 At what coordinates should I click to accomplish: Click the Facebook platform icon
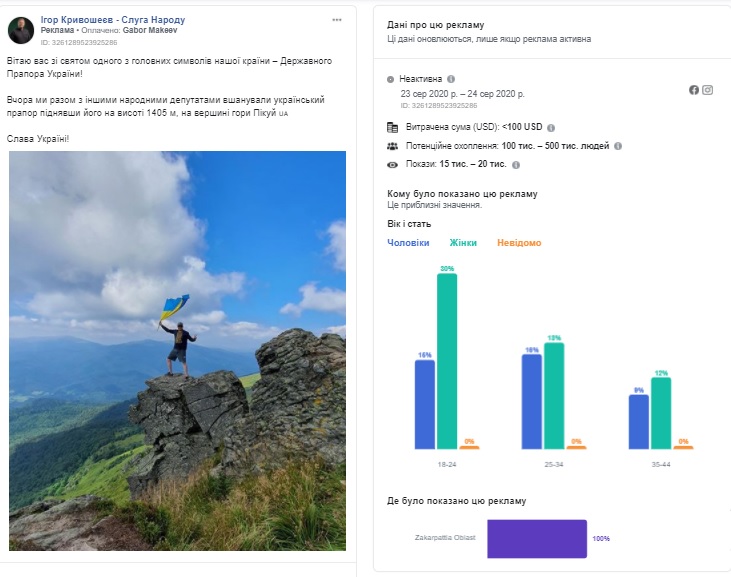pos(694,90)
